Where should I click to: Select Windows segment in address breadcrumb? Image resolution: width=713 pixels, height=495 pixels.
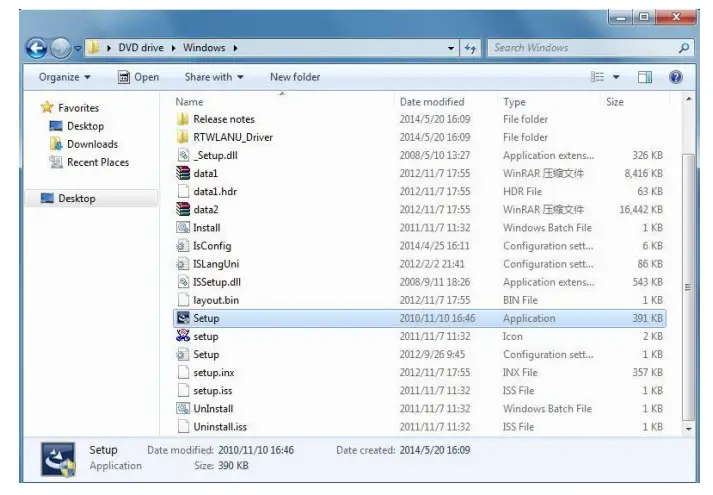(204, 48)
